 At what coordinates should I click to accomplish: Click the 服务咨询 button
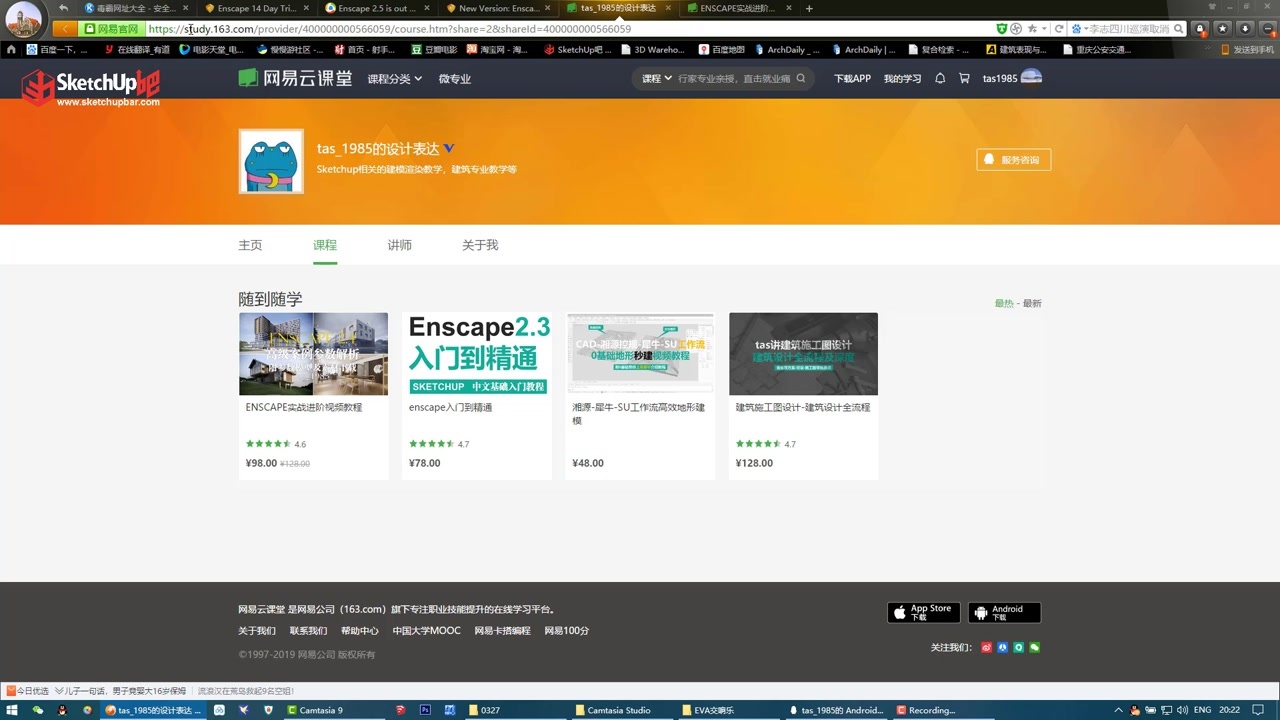tap(1013, 160)
